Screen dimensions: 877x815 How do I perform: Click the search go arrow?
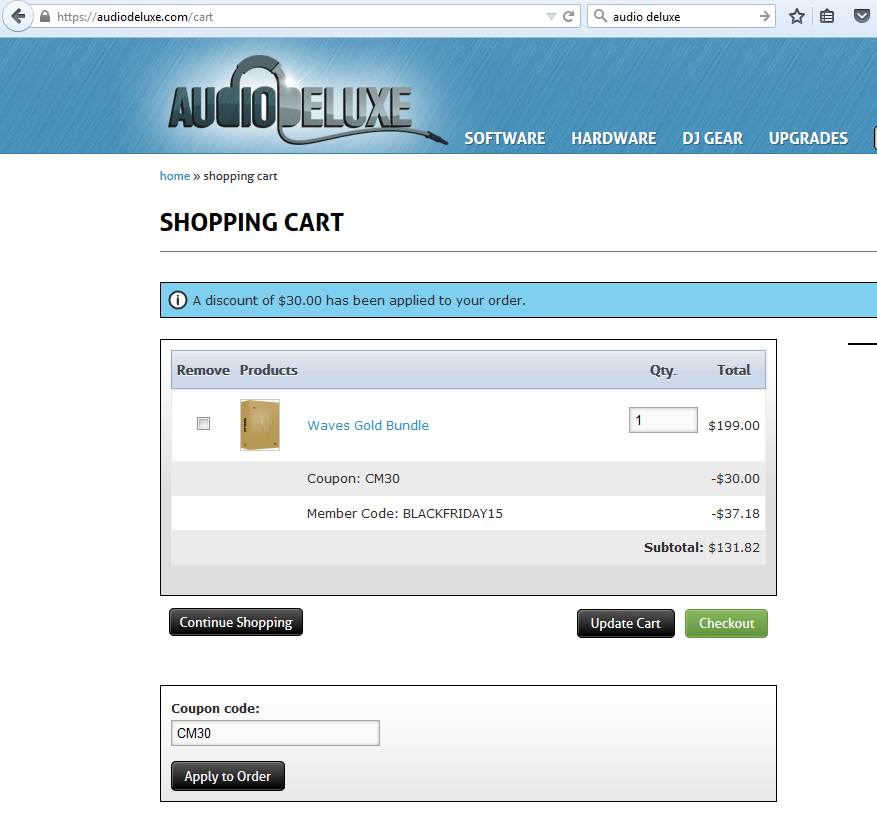pos(765,16)
